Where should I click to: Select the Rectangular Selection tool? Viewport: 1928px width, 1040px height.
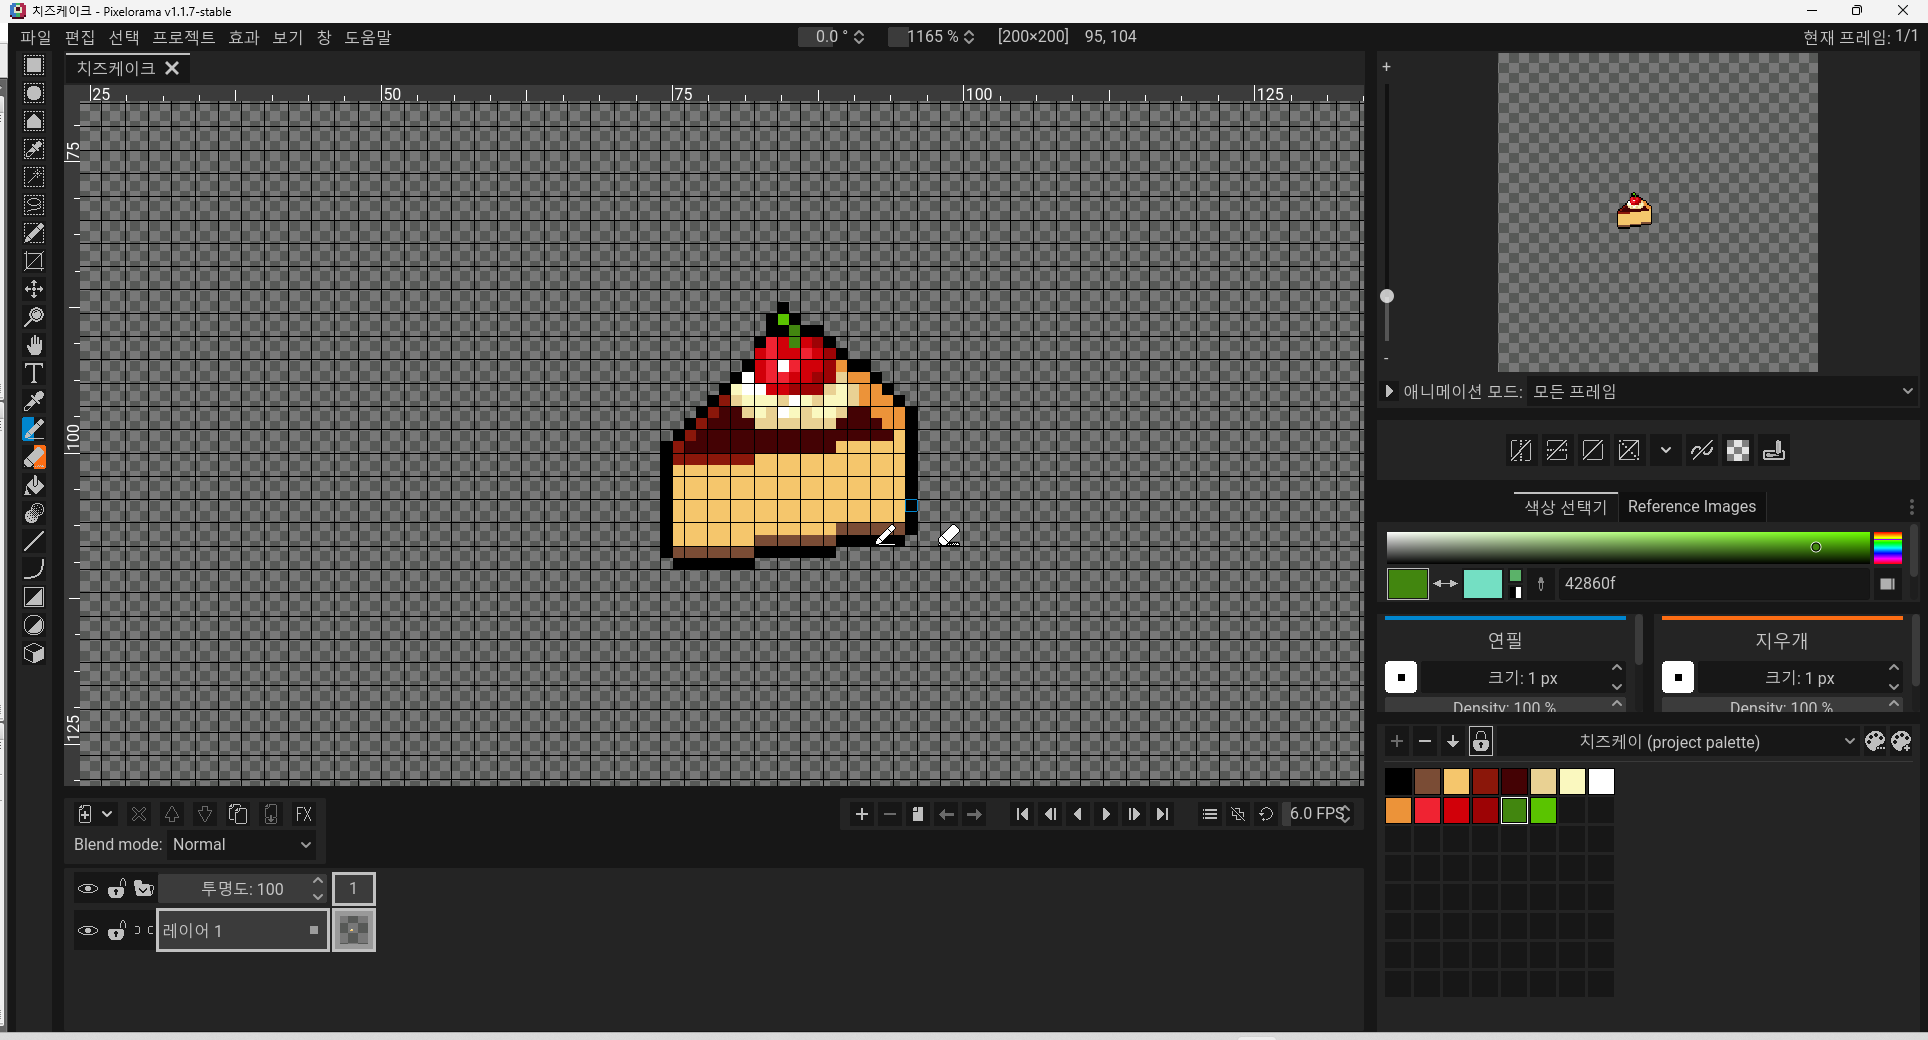coord(34,66)
